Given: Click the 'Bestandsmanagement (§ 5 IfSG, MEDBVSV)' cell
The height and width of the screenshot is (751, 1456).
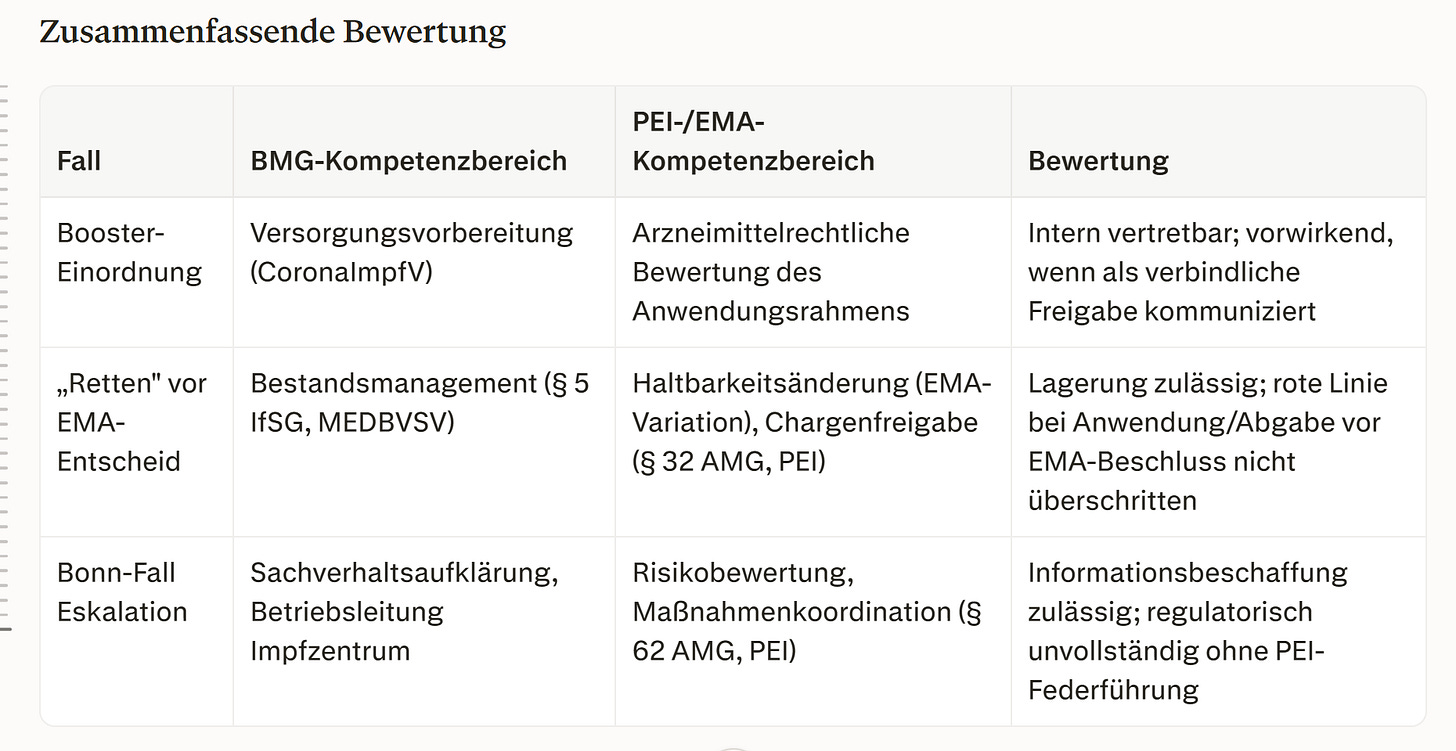Looking at the screenshot, I should click(x=419, y=402).
